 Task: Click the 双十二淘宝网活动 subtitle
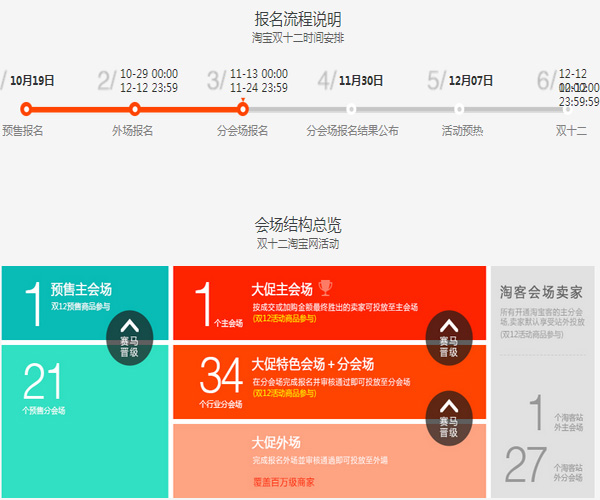[x=298, y=244]
